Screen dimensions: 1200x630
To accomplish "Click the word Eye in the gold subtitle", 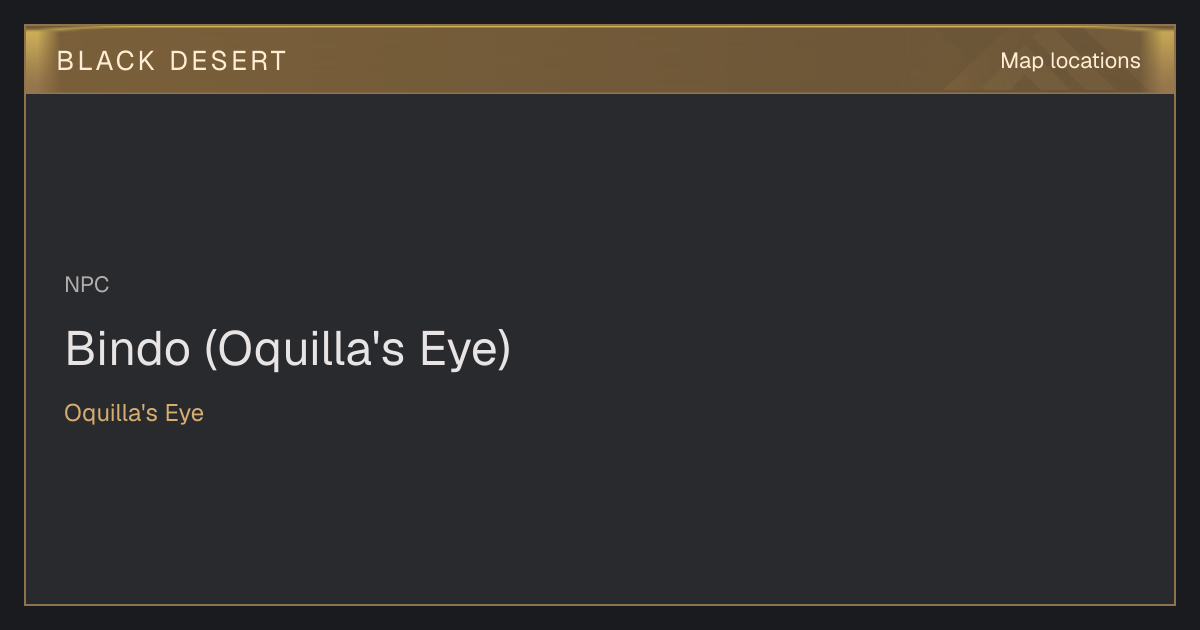I will [185, 413].
